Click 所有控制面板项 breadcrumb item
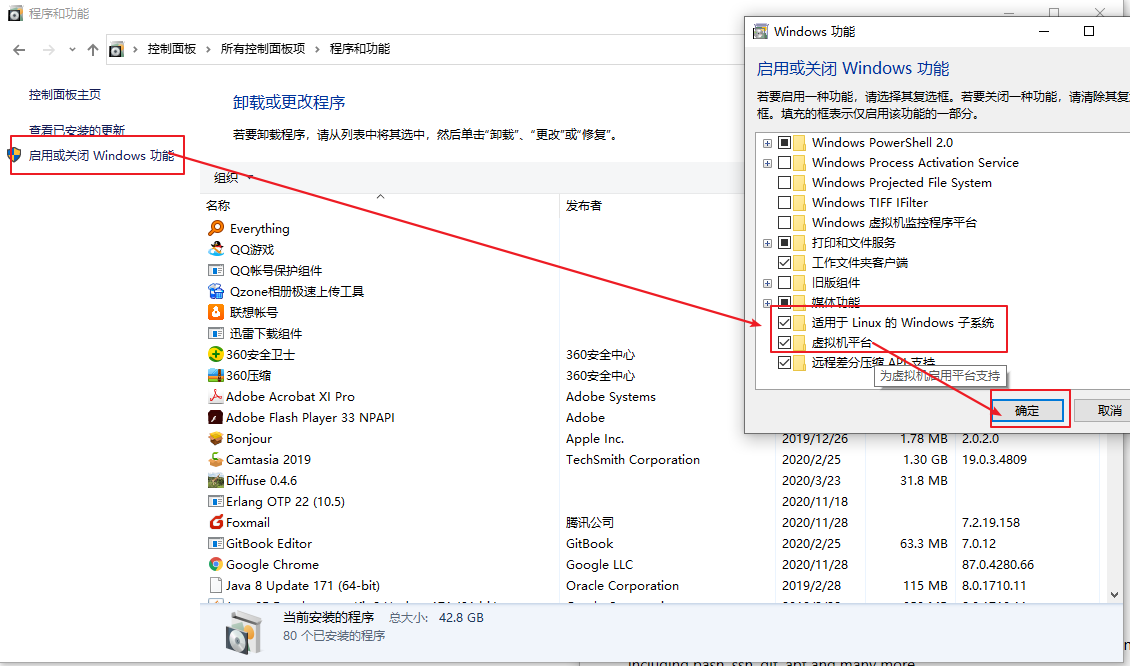 pyautogui.click(x=262, y=49)
